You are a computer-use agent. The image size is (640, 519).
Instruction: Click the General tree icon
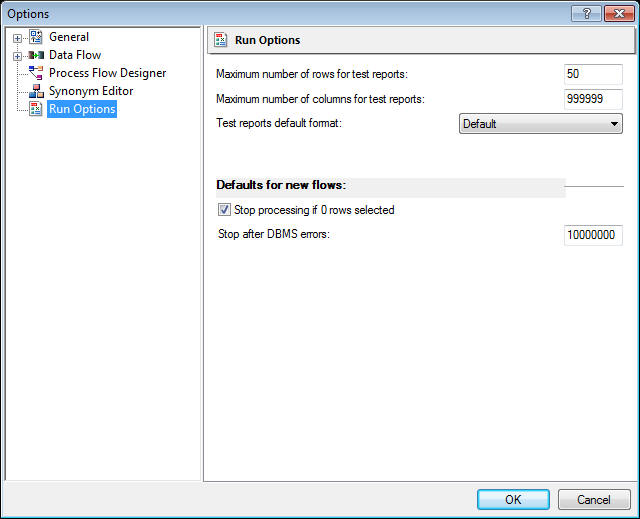[x=36, y=37]
